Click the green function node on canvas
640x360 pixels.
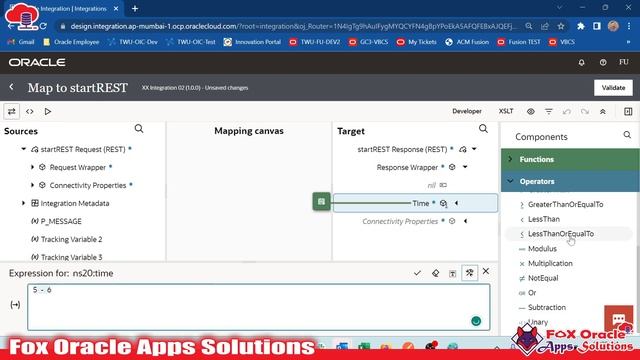point(322,202)
